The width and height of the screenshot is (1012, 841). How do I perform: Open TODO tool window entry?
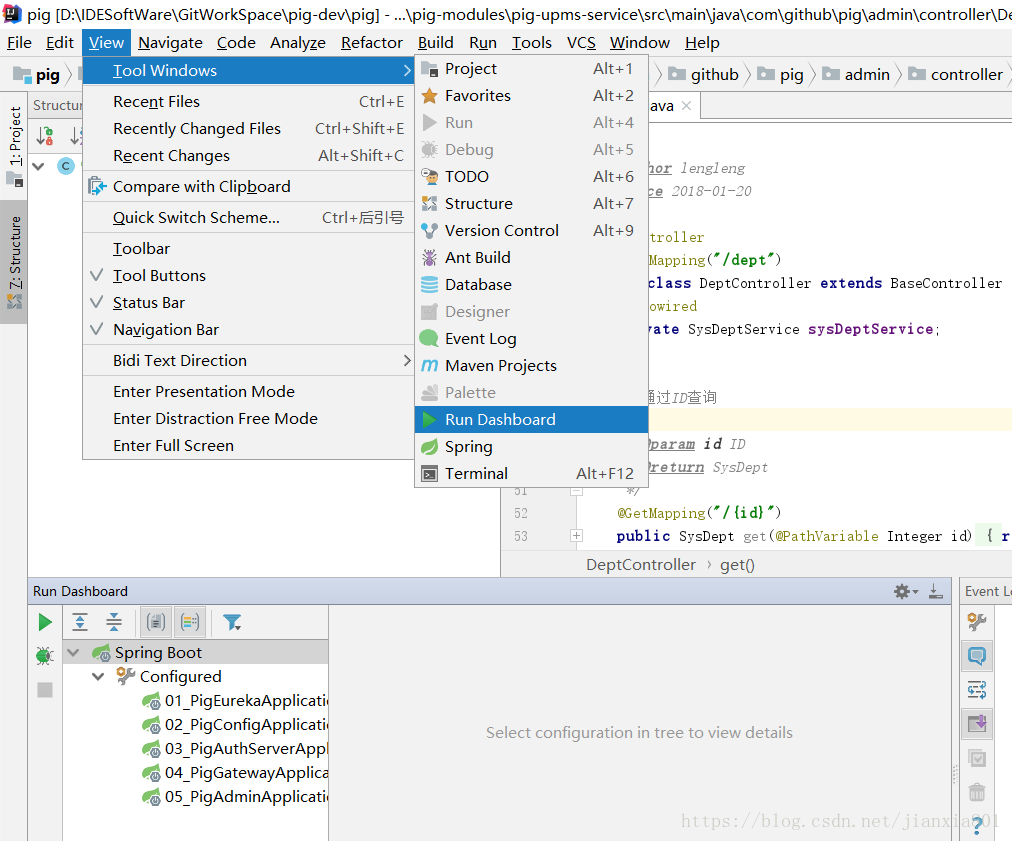[531, 176]
